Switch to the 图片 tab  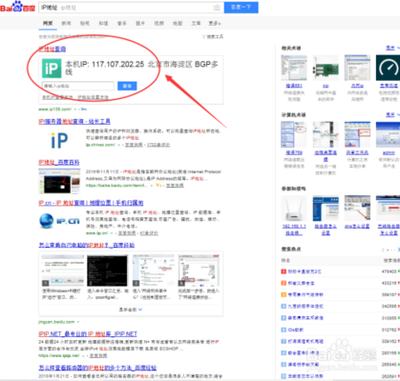[x=140, y=23]
